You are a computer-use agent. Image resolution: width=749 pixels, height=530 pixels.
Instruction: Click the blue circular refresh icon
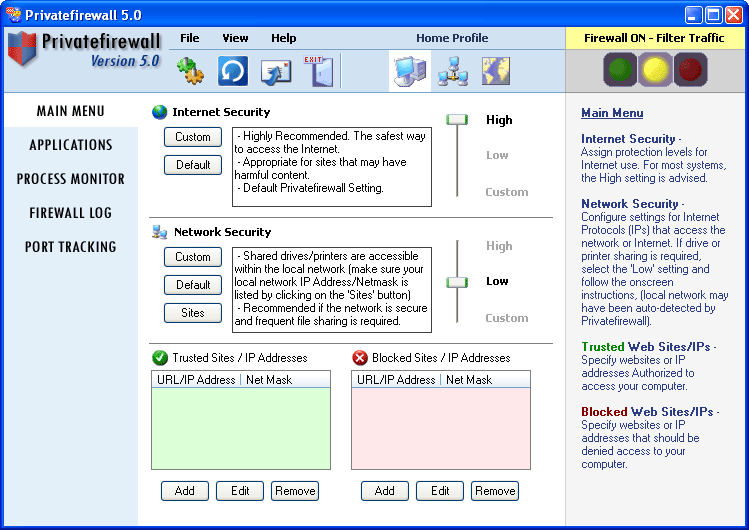(233, 71)
